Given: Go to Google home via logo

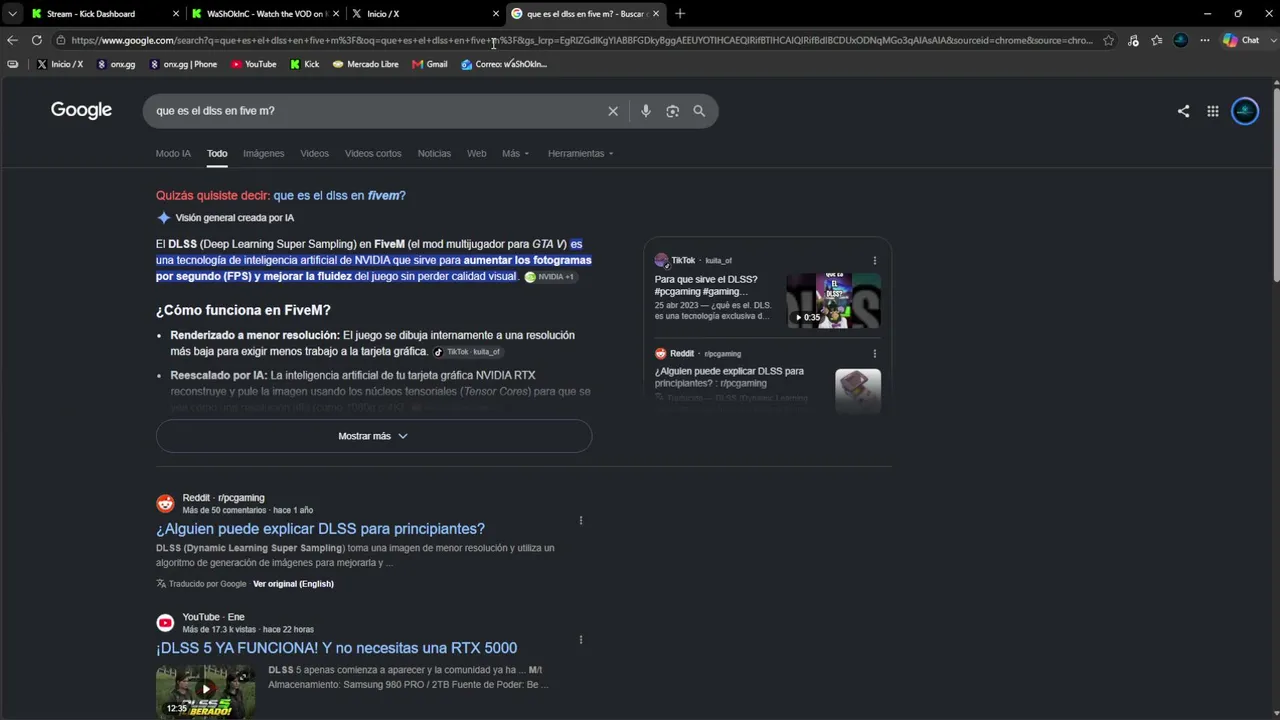Looking at the screenshot, I should click(81, 110).
